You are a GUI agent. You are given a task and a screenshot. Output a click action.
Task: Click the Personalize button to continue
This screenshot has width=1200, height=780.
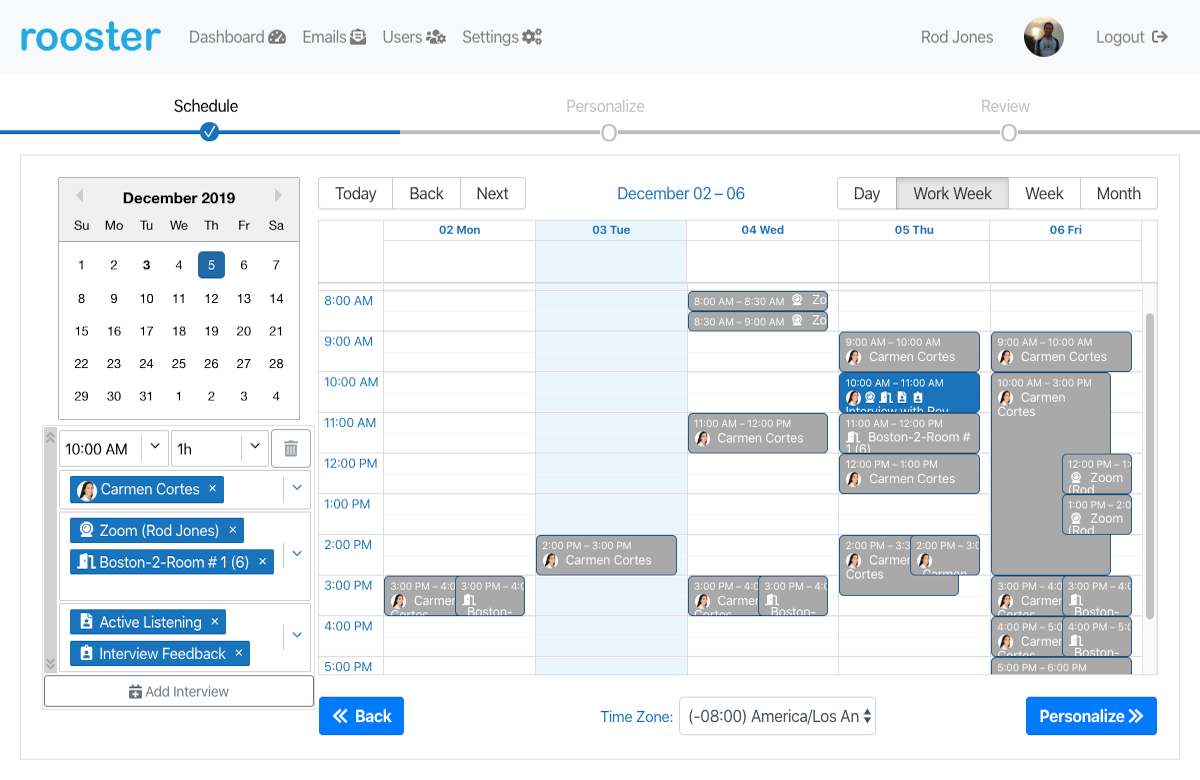click(1091, 716)
